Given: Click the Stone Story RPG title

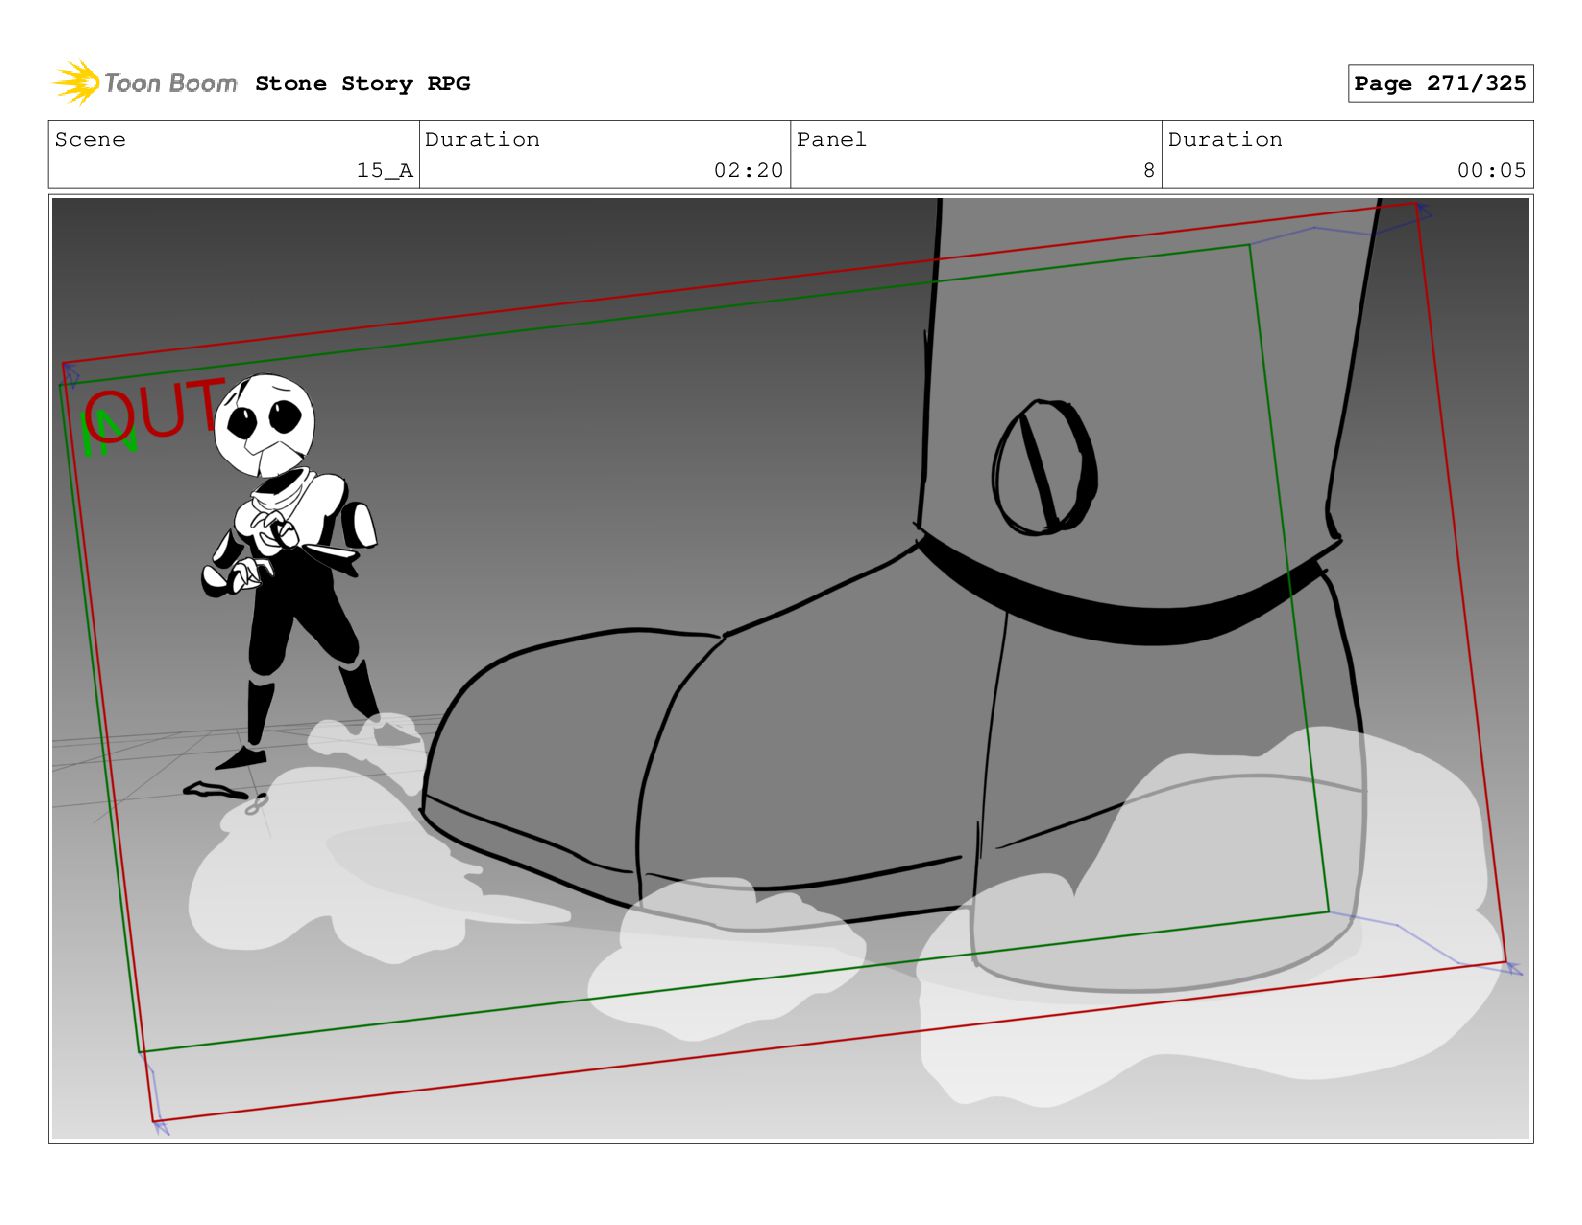Looking at the screenshot, I should [362, 84].
